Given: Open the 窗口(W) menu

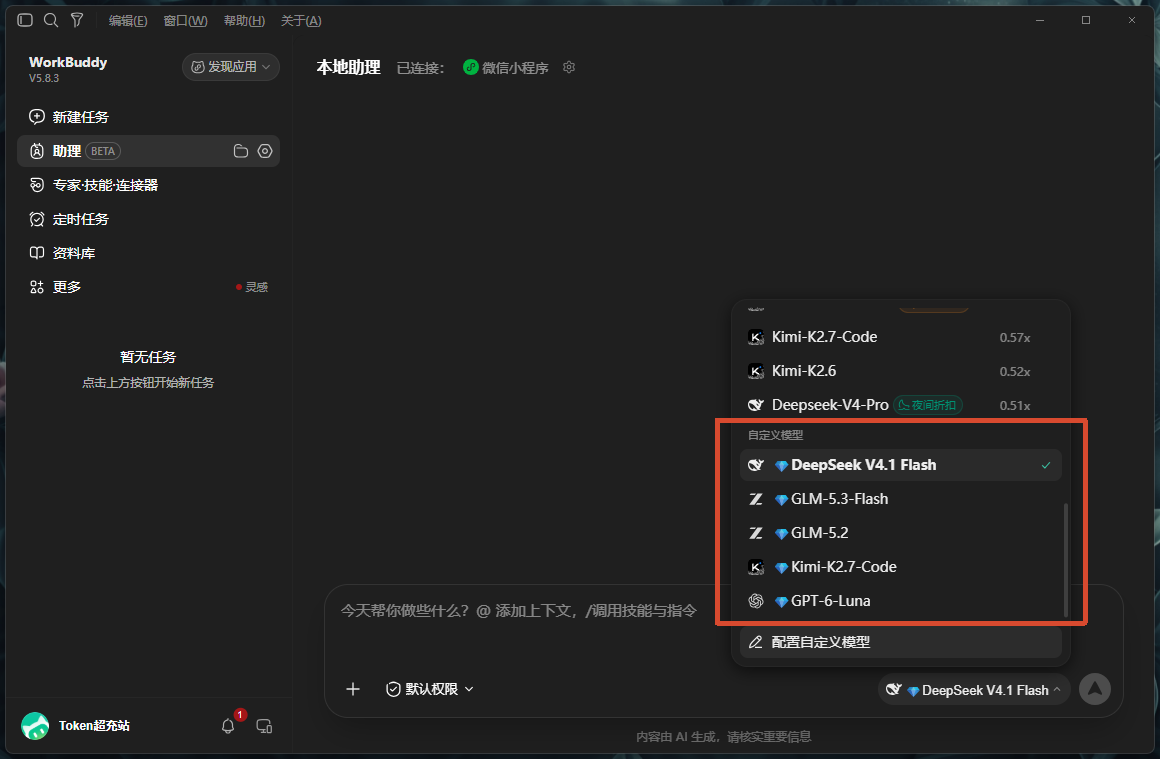Looking at the screenshot, I should [185, 21].
